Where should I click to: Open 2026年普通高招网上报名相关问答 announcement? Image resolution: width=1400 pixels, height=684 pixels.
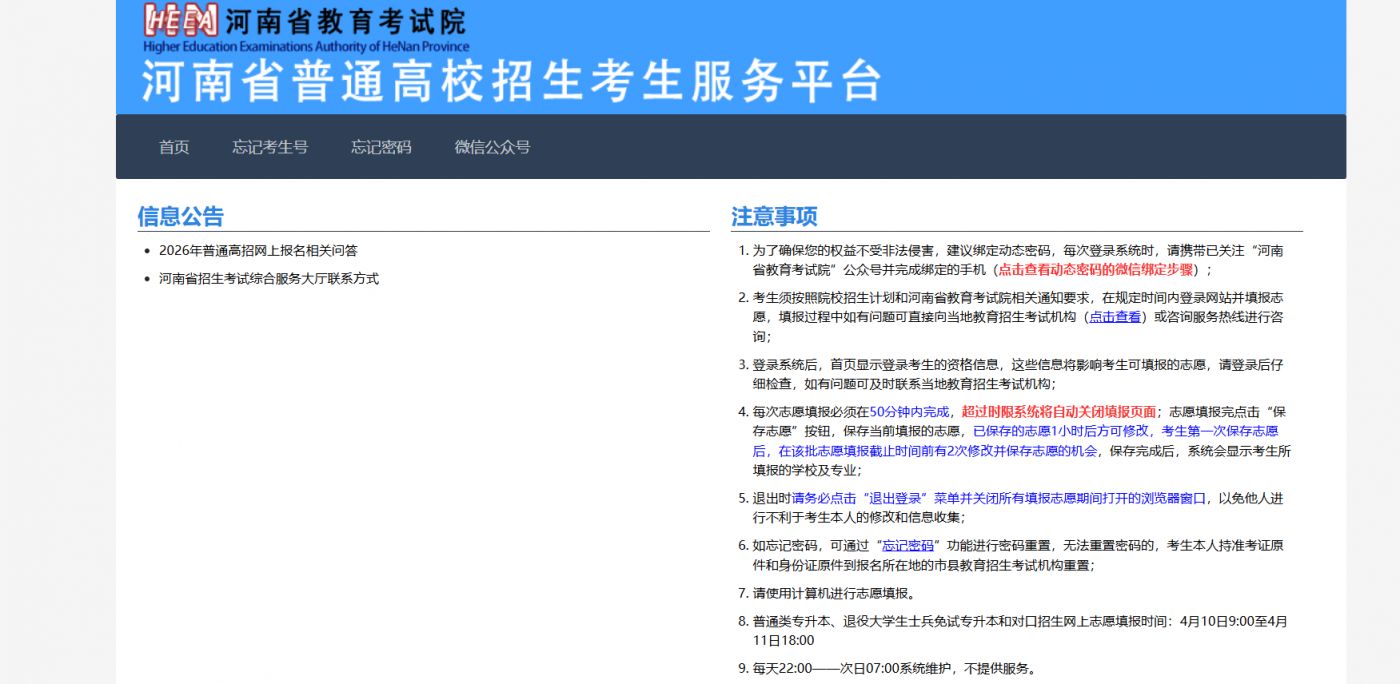258,251
